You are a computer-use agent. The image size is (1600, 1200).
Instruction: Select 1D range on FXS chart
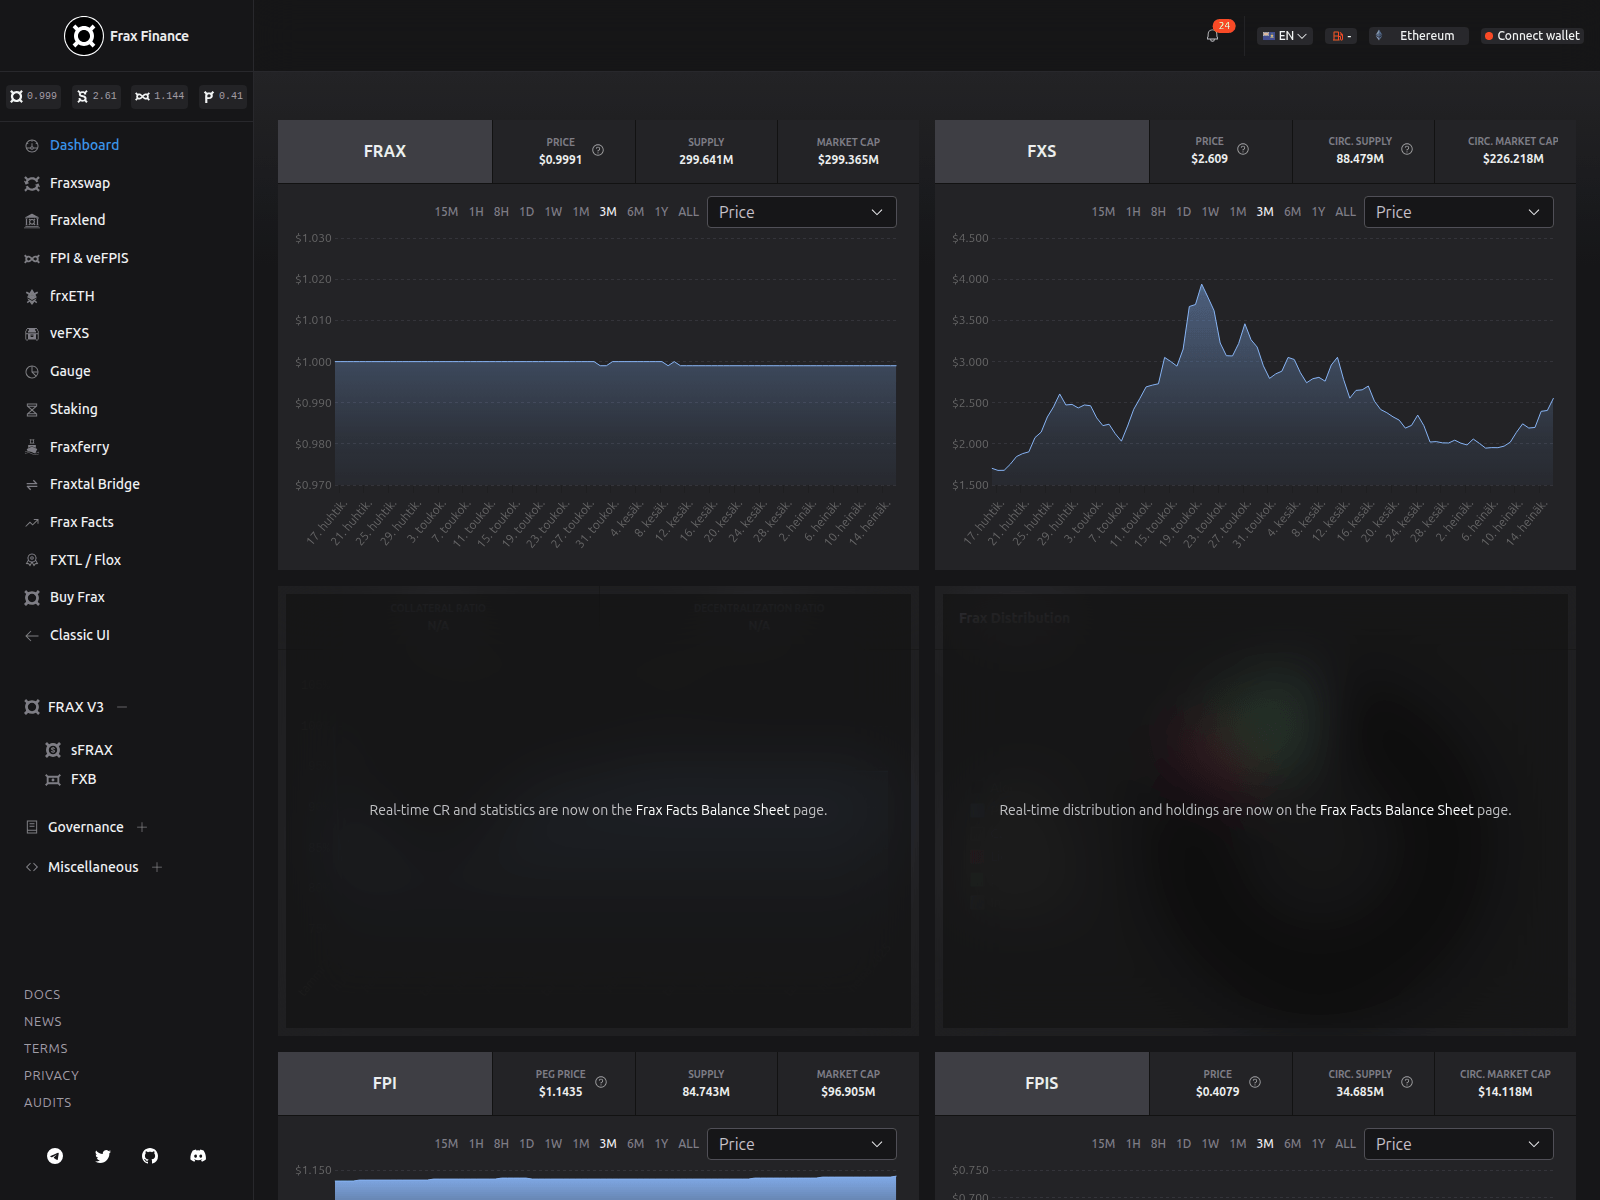1183,212
